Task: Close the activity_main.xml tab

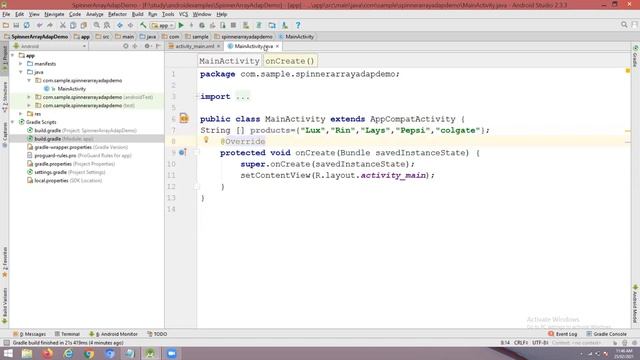Action: (218, 46)
